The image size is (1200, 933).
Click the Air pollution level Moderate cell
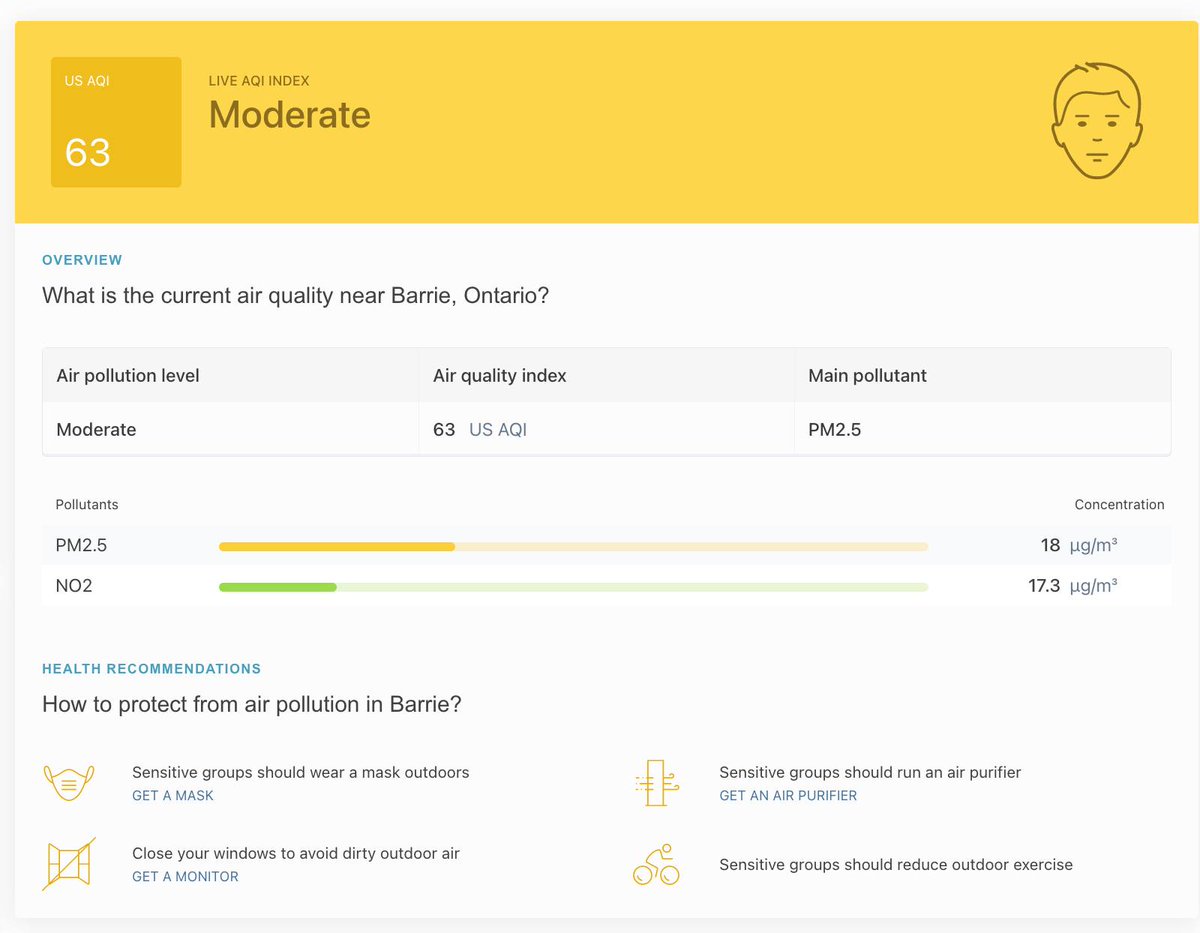click(x=96, y=429)
